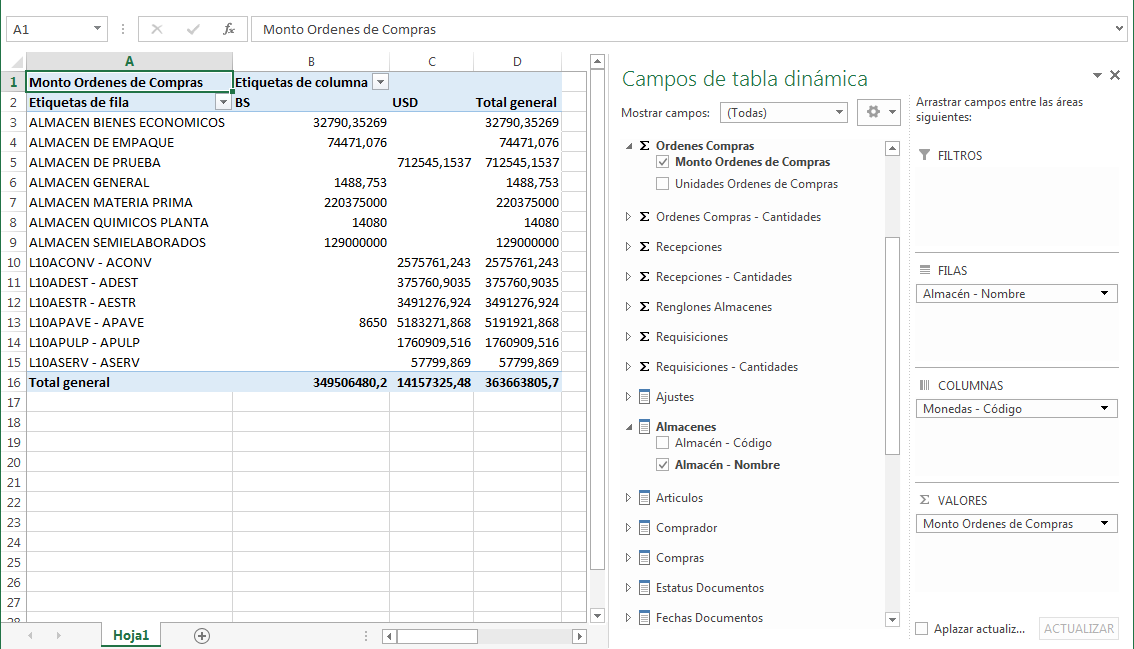1134x649 pixels.
Task: Switch to the Hoja1 sheet tab
Action: [x=130, y=635]
